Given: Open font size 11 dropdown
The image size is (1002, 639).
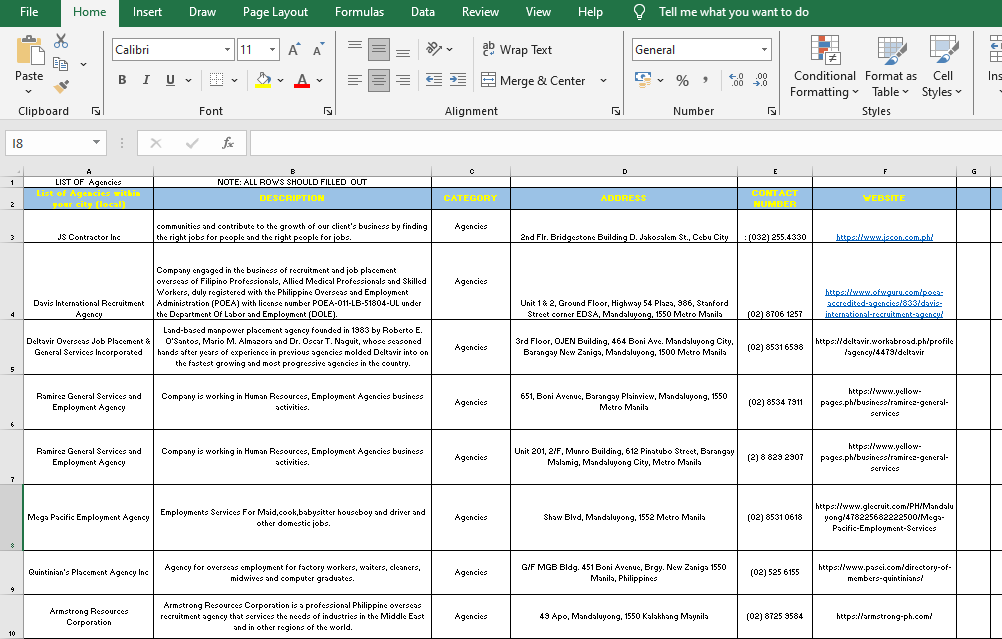Looking at the screenshot, I should [272, 50].
